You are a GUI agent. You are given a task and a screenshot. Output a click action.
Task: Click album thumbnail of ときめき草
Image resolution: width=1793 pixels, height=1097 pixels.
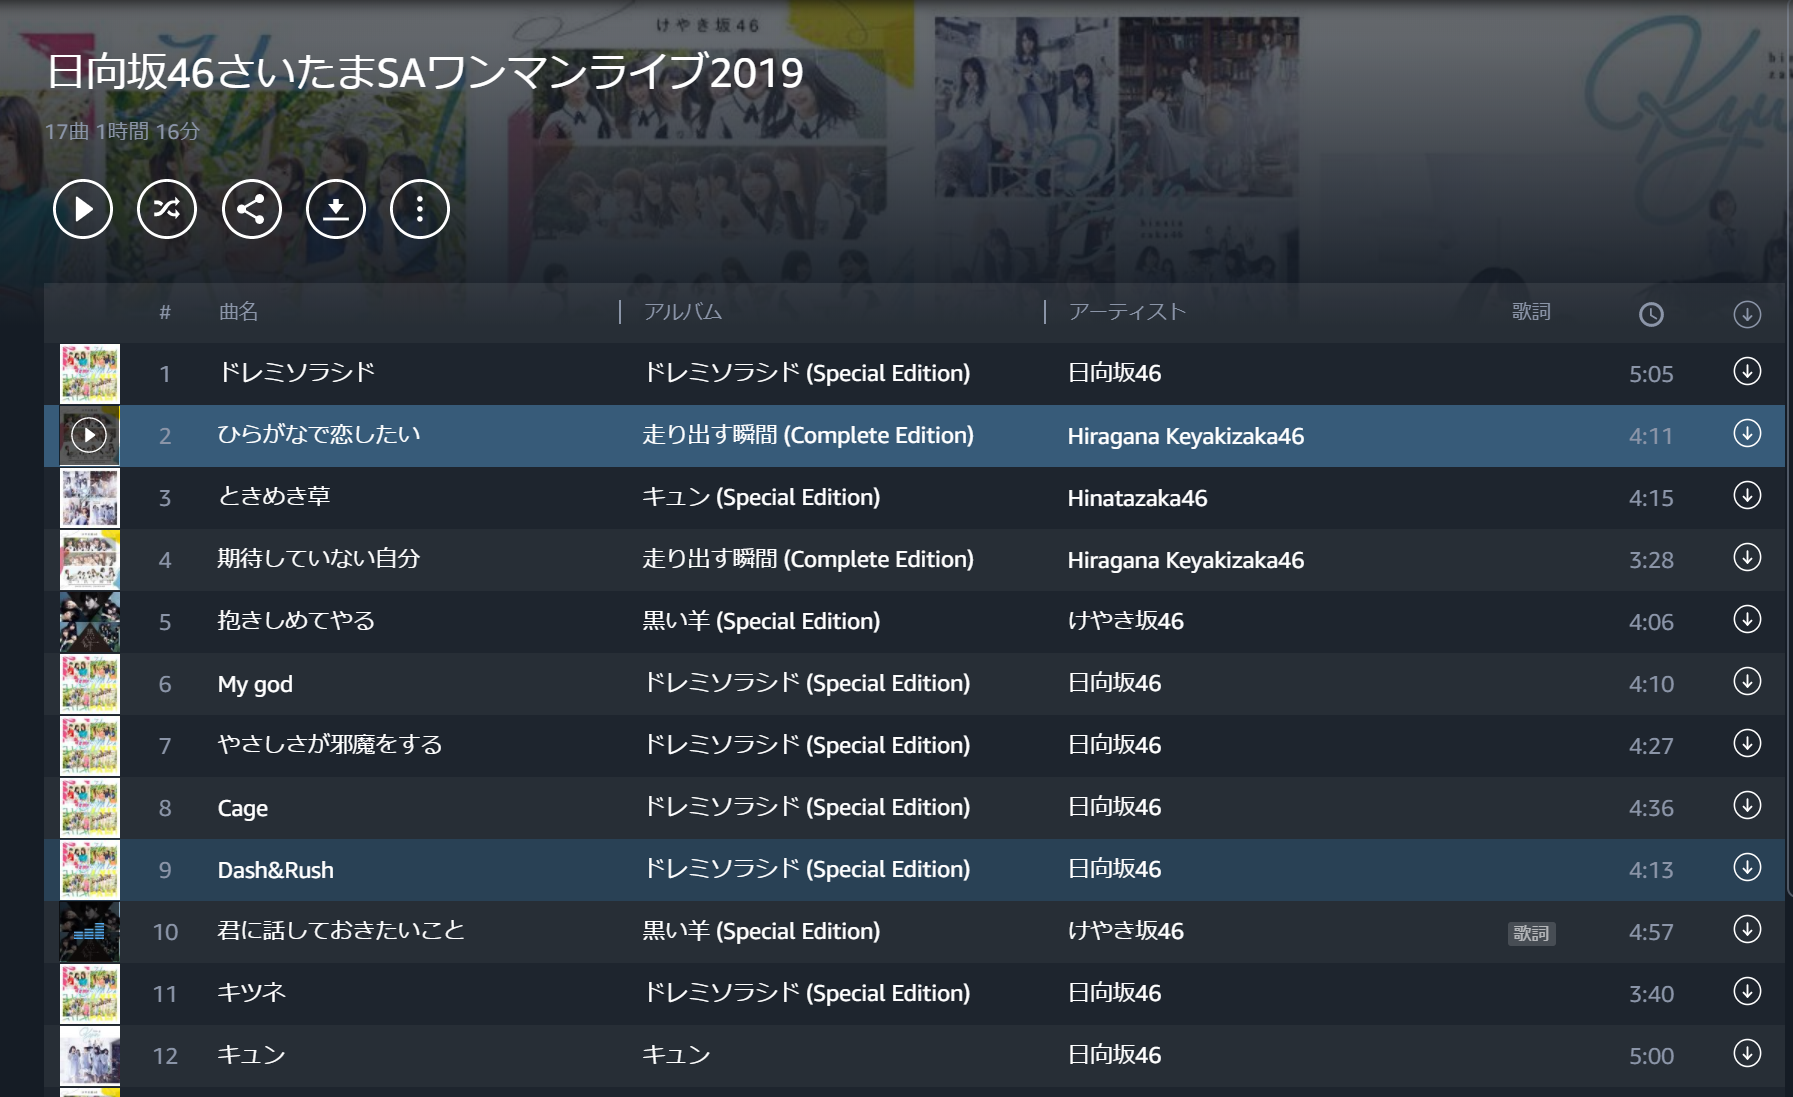tap(90, 497)
